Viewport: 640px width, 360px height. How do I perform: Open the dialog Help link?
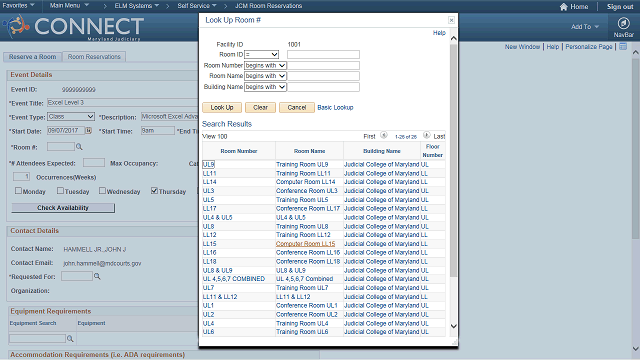pyautogui.click(x=439, y=33)
